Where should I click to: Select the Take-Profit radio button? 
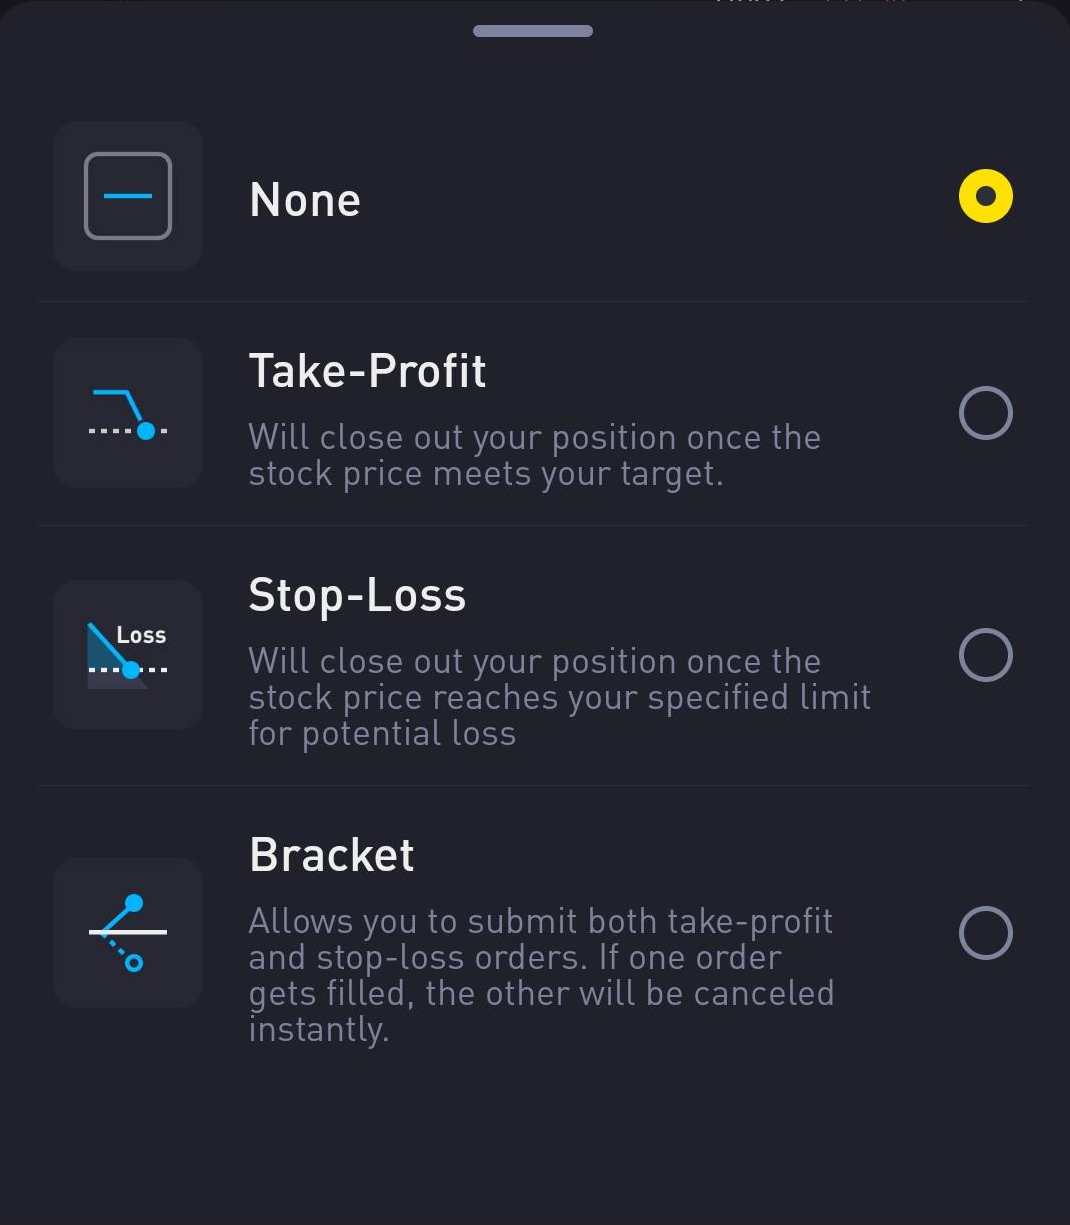coord(986,413)
